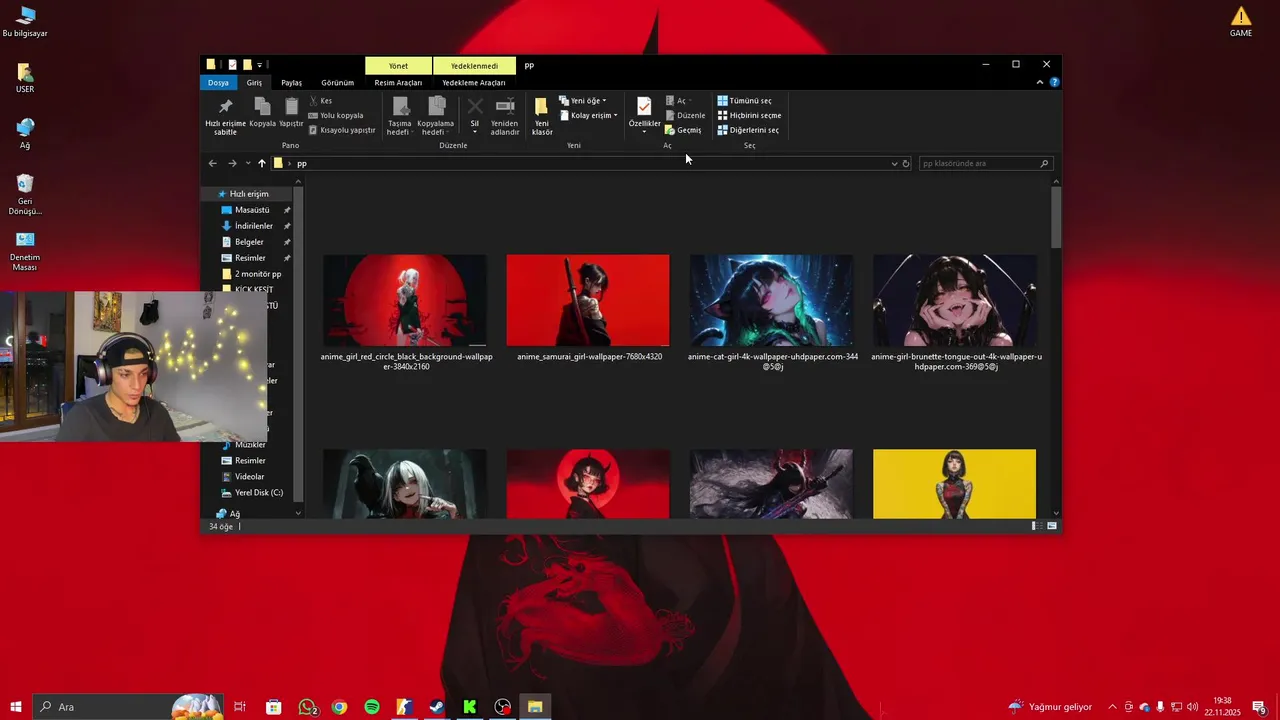Open 2 monitör pp folder
This screenshot has width=1280, height=720.
[x=258, y=274]
